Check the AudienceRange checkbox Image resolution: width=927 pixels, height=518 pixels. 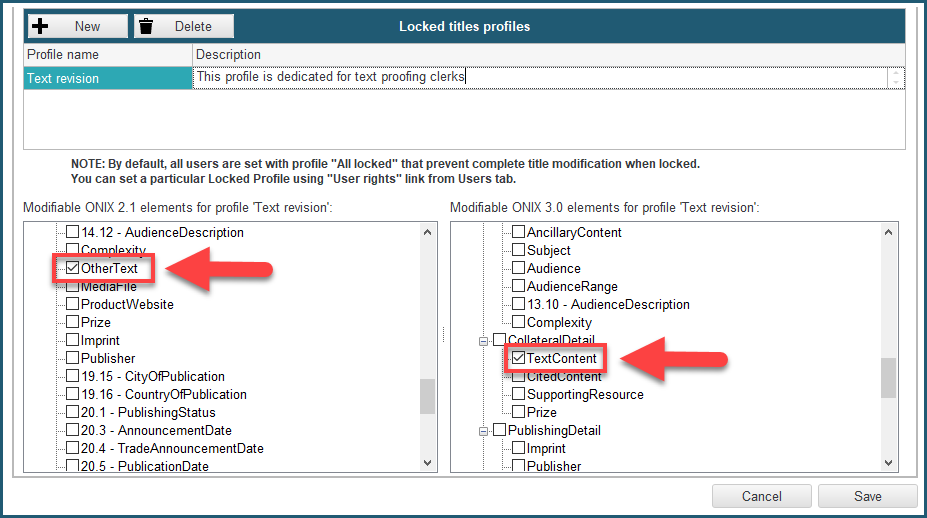click(x=518, y=286)
